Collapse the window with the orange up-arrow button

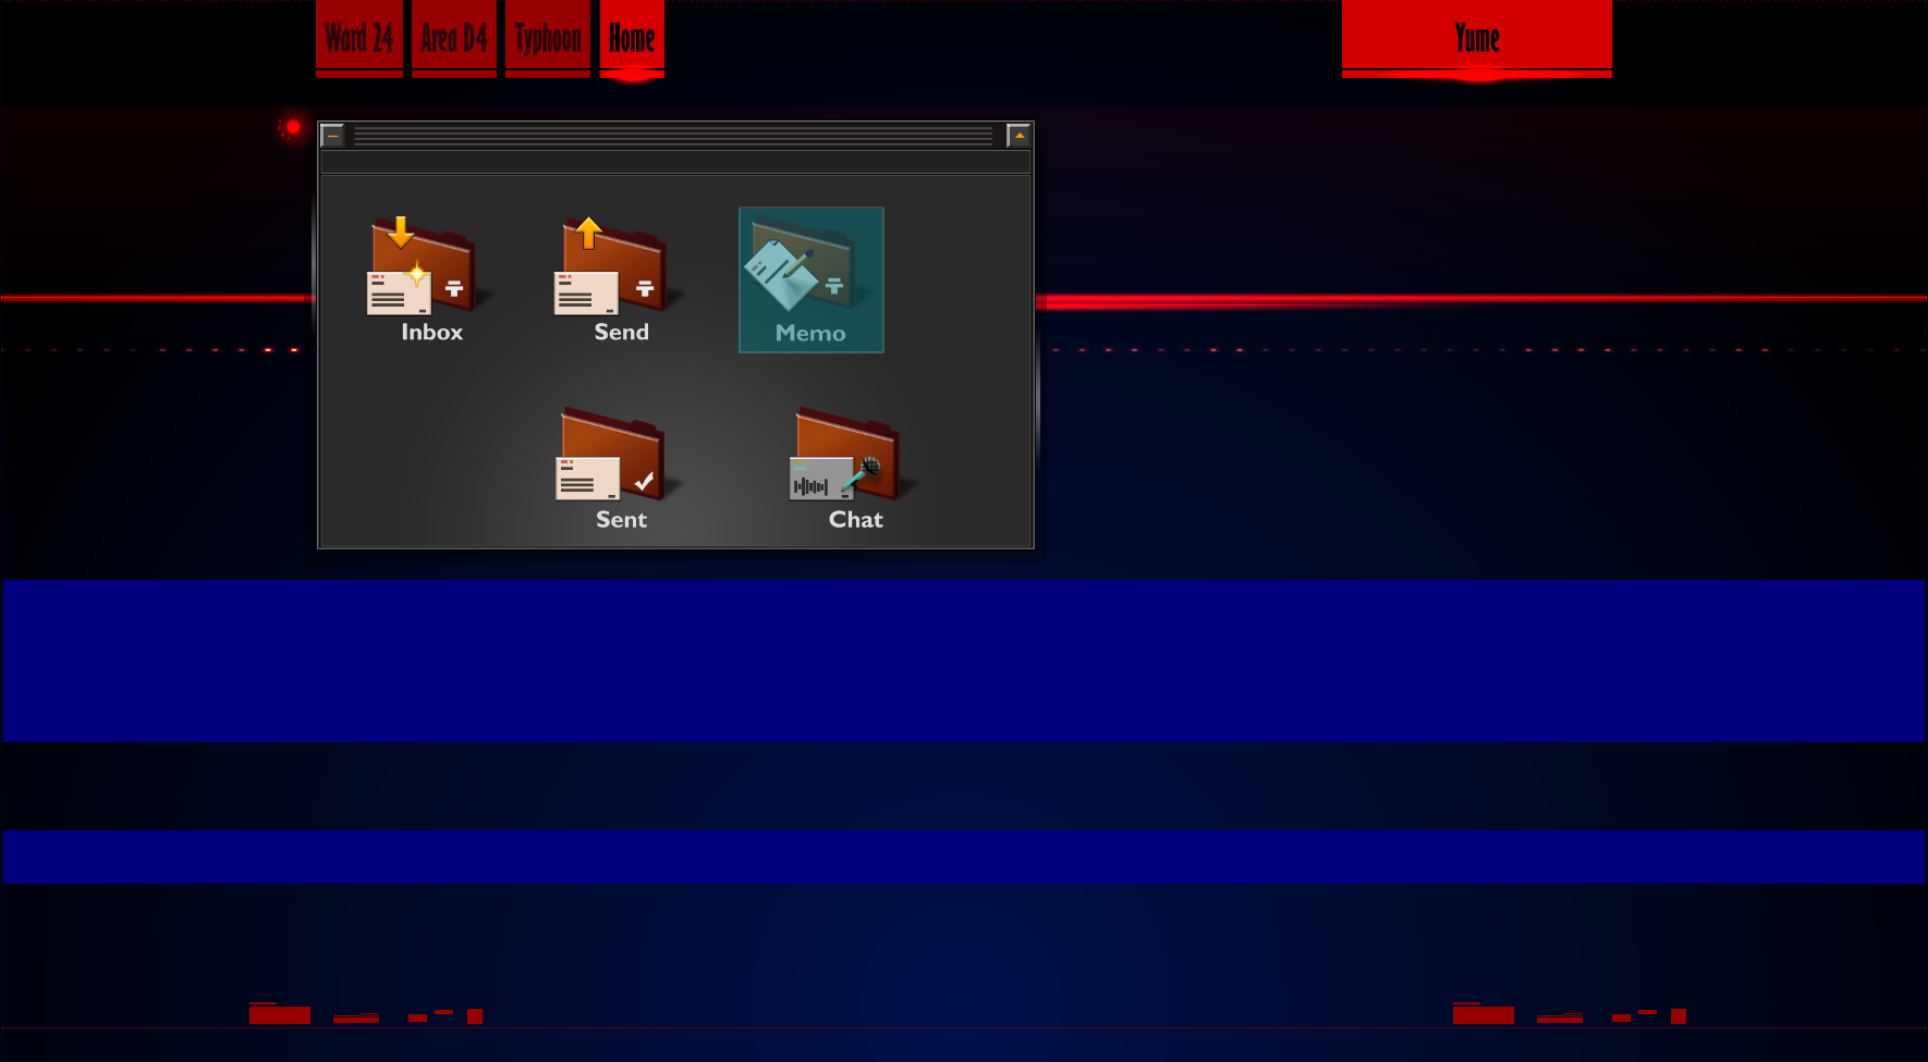coord(1018,135)
